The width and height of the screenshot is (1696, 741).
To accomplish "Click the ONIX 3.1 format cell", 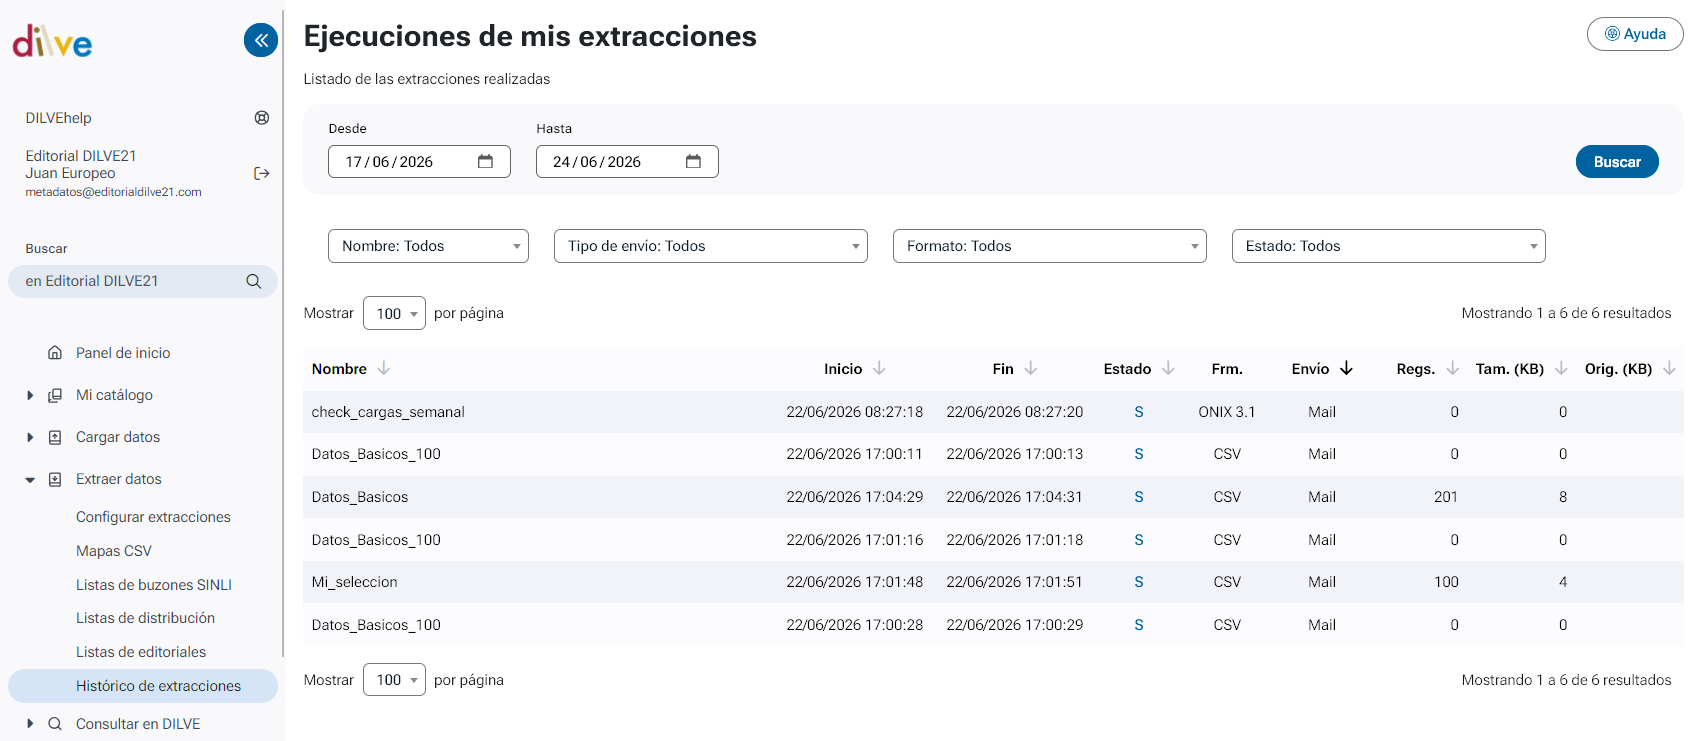I will [1227, 412].
